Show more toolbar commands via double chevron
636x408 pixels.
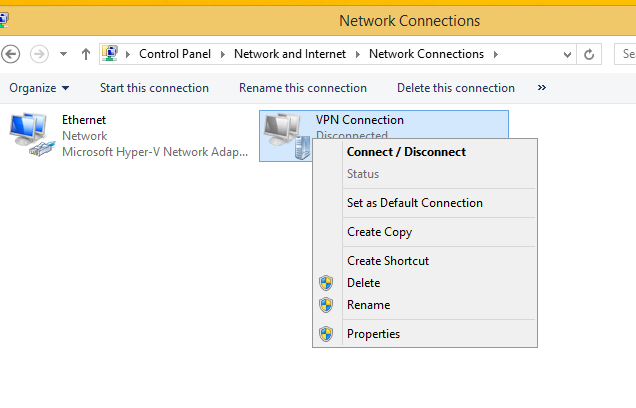pos(541,88)
